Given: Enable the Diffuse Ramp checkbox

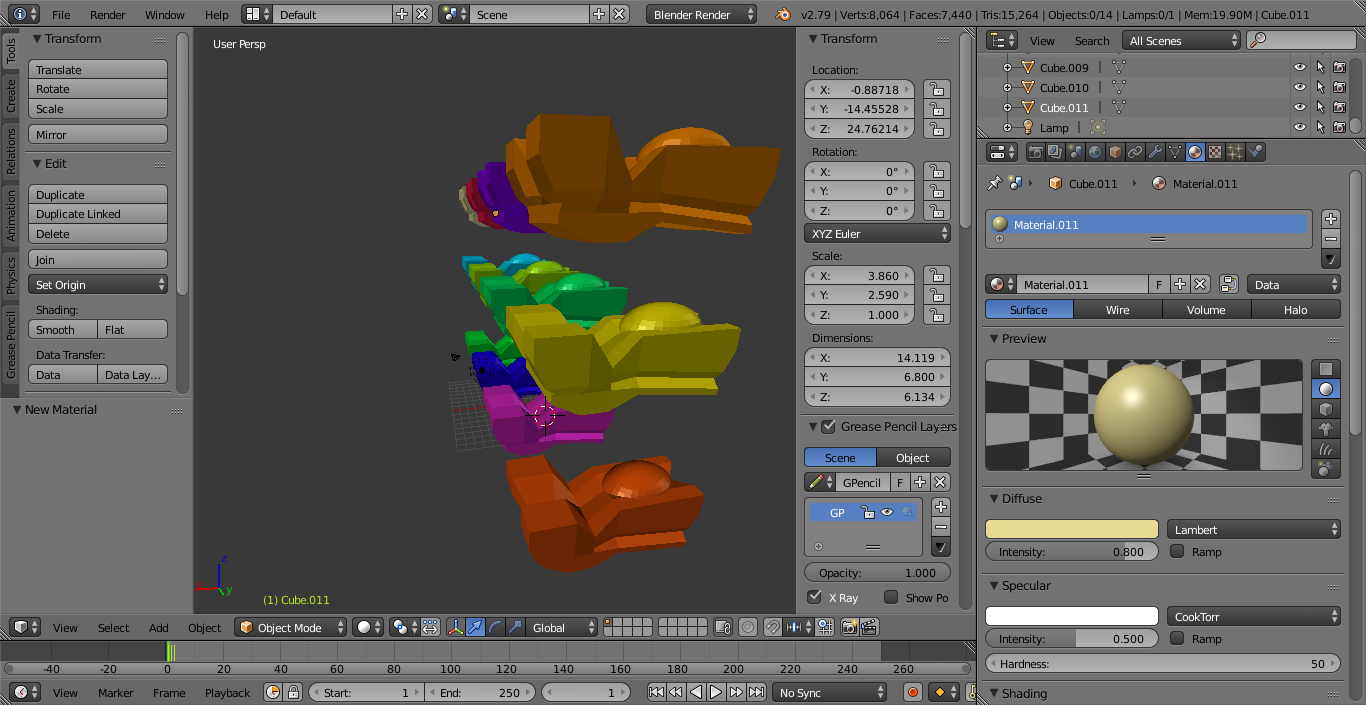Looking at the screenshot, I should click(1177, 552).
